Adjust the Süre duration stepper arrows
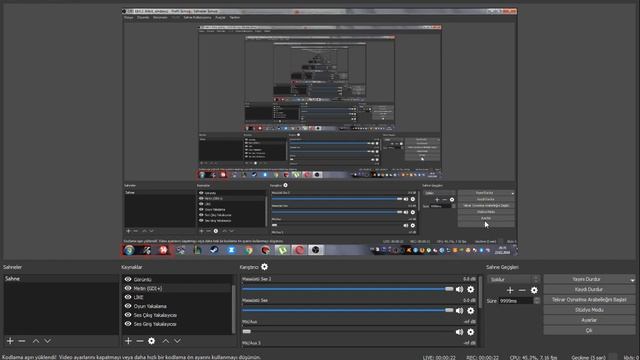Screen dimensions: 640x360 (x=537, y=301)
